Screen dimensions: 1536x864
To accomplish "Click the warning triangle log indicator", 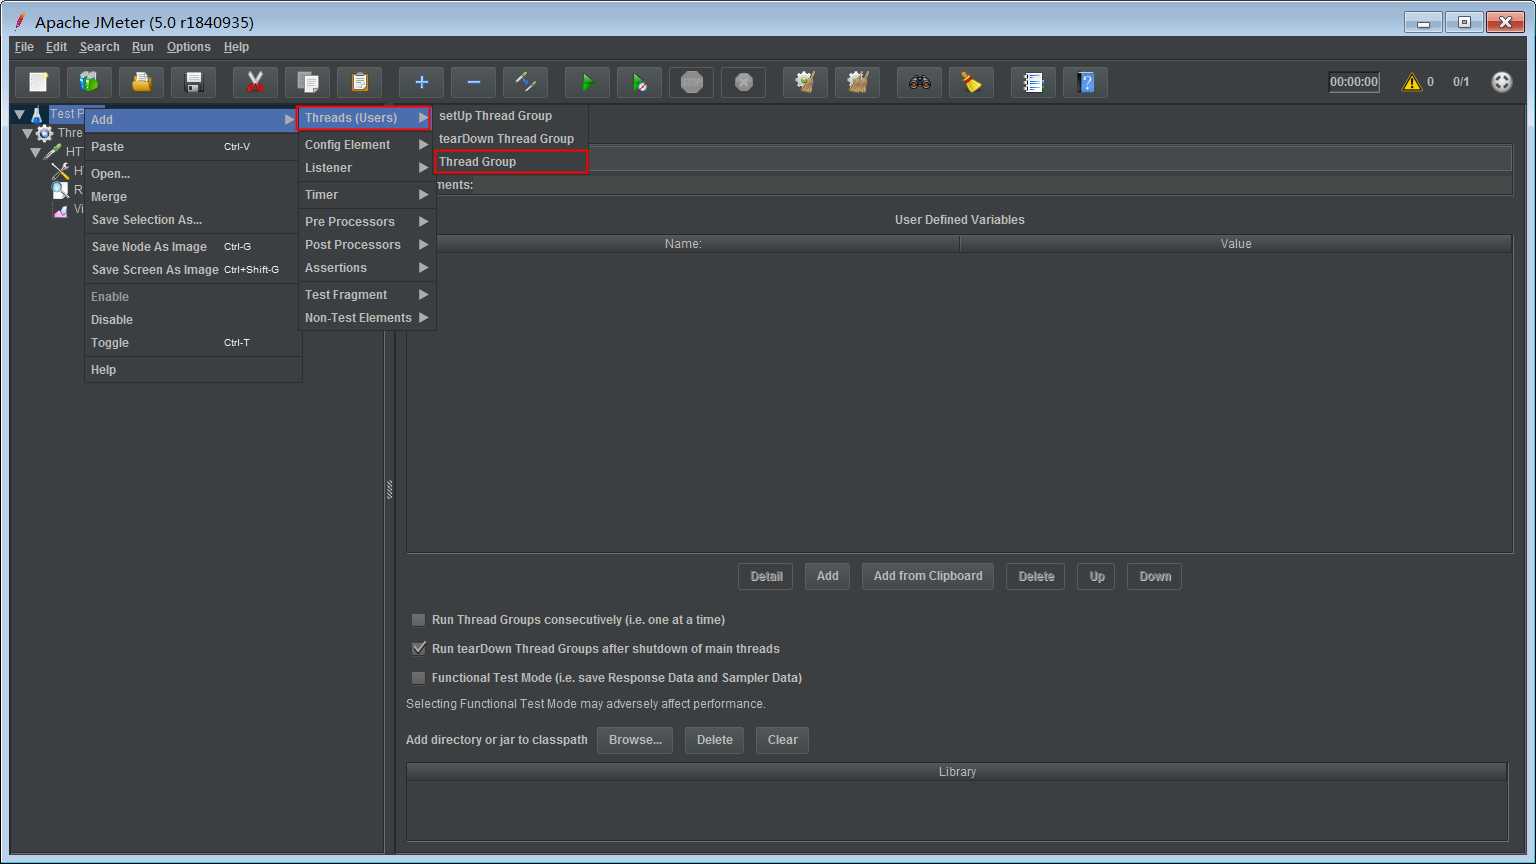I will point(1412,82).
